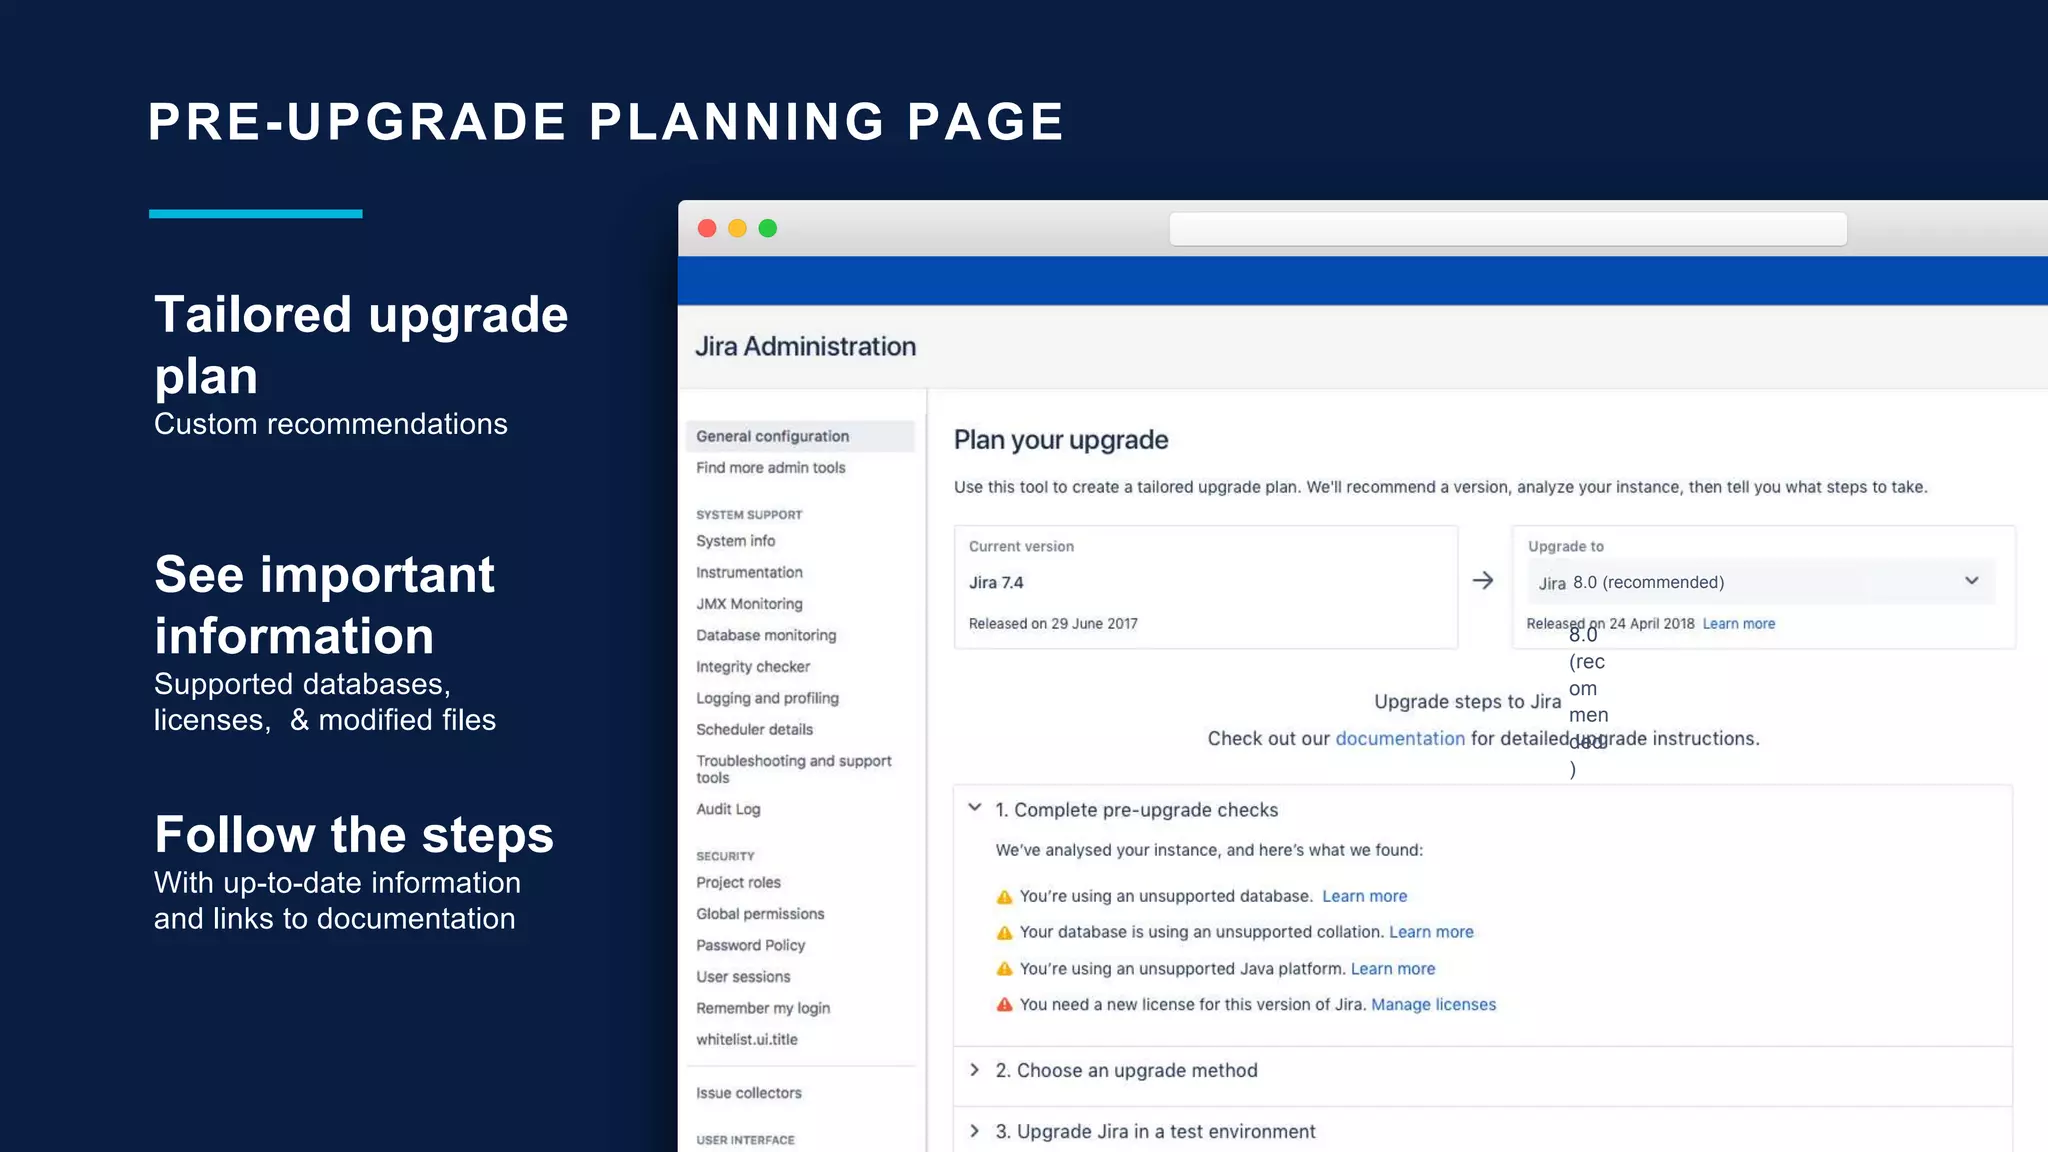Open JMX Monitoring in the sidebar
The height and width of the screenshot is (1152, 2048).
(x=749, y=604)
